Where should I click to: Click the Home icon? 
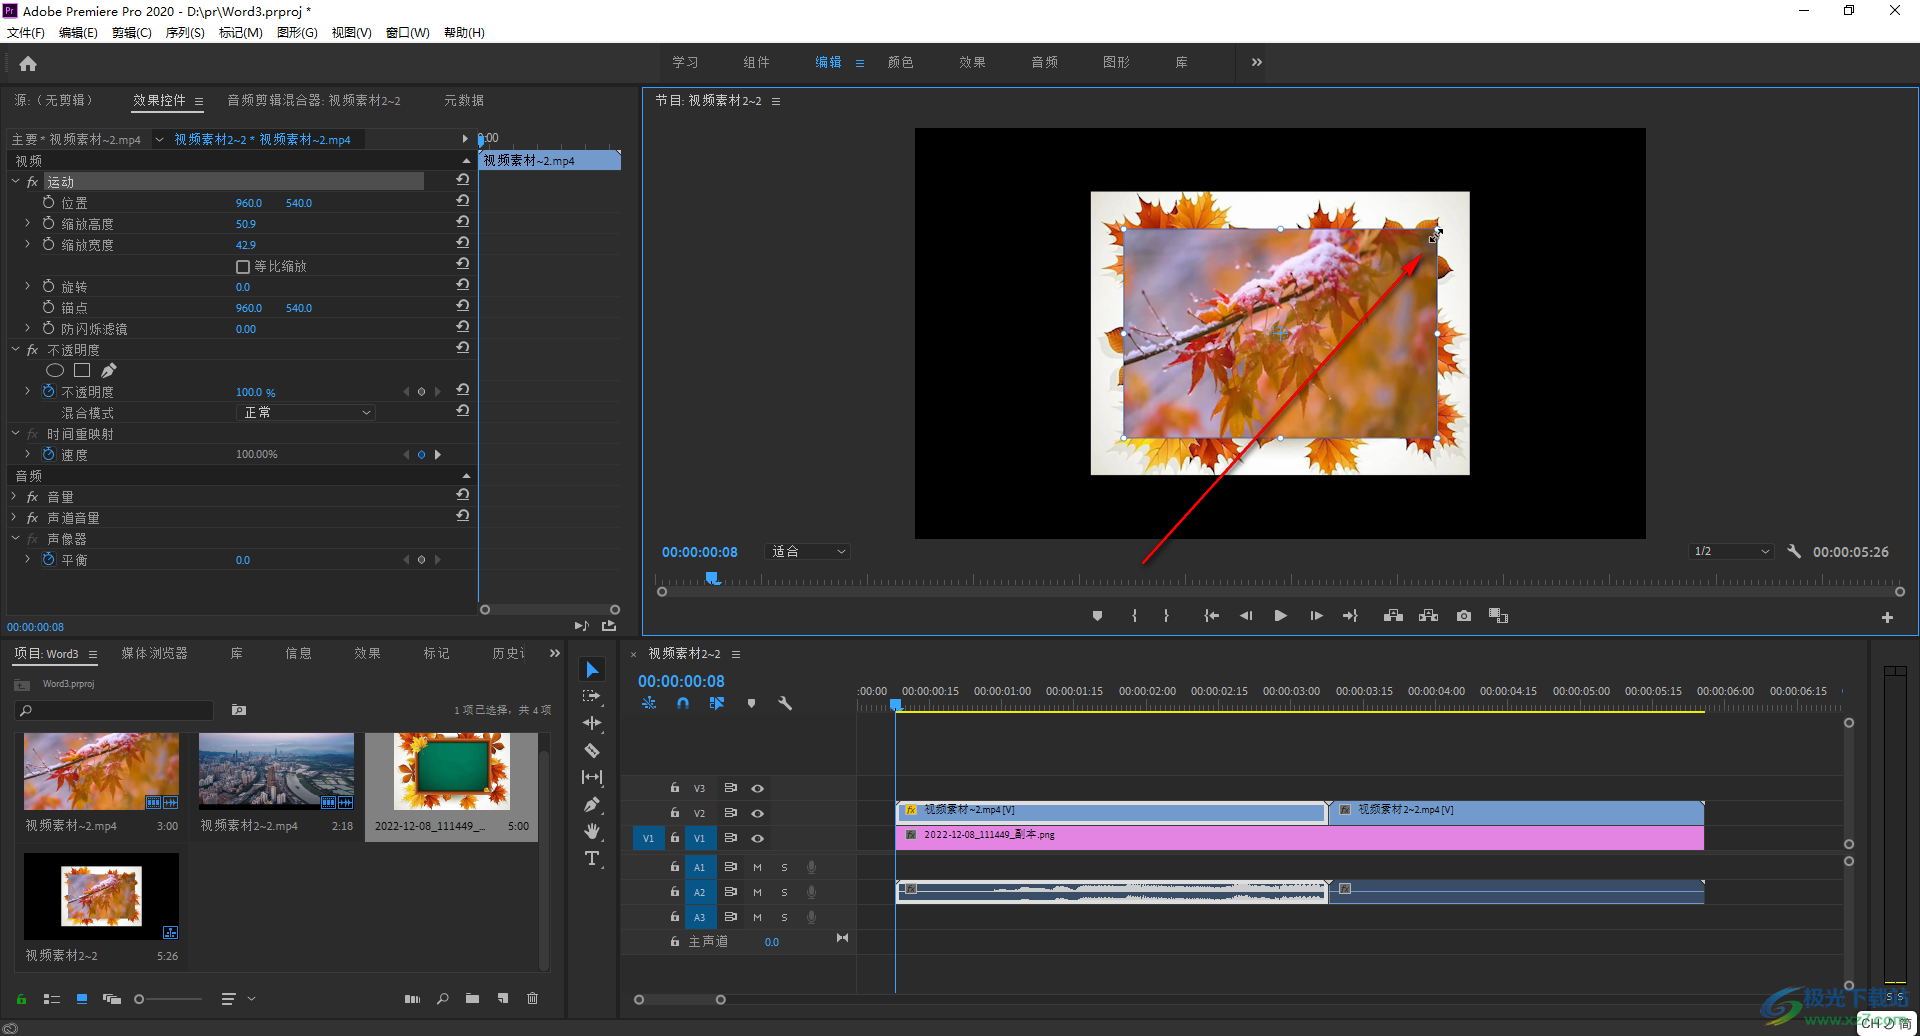pos(28,64)
